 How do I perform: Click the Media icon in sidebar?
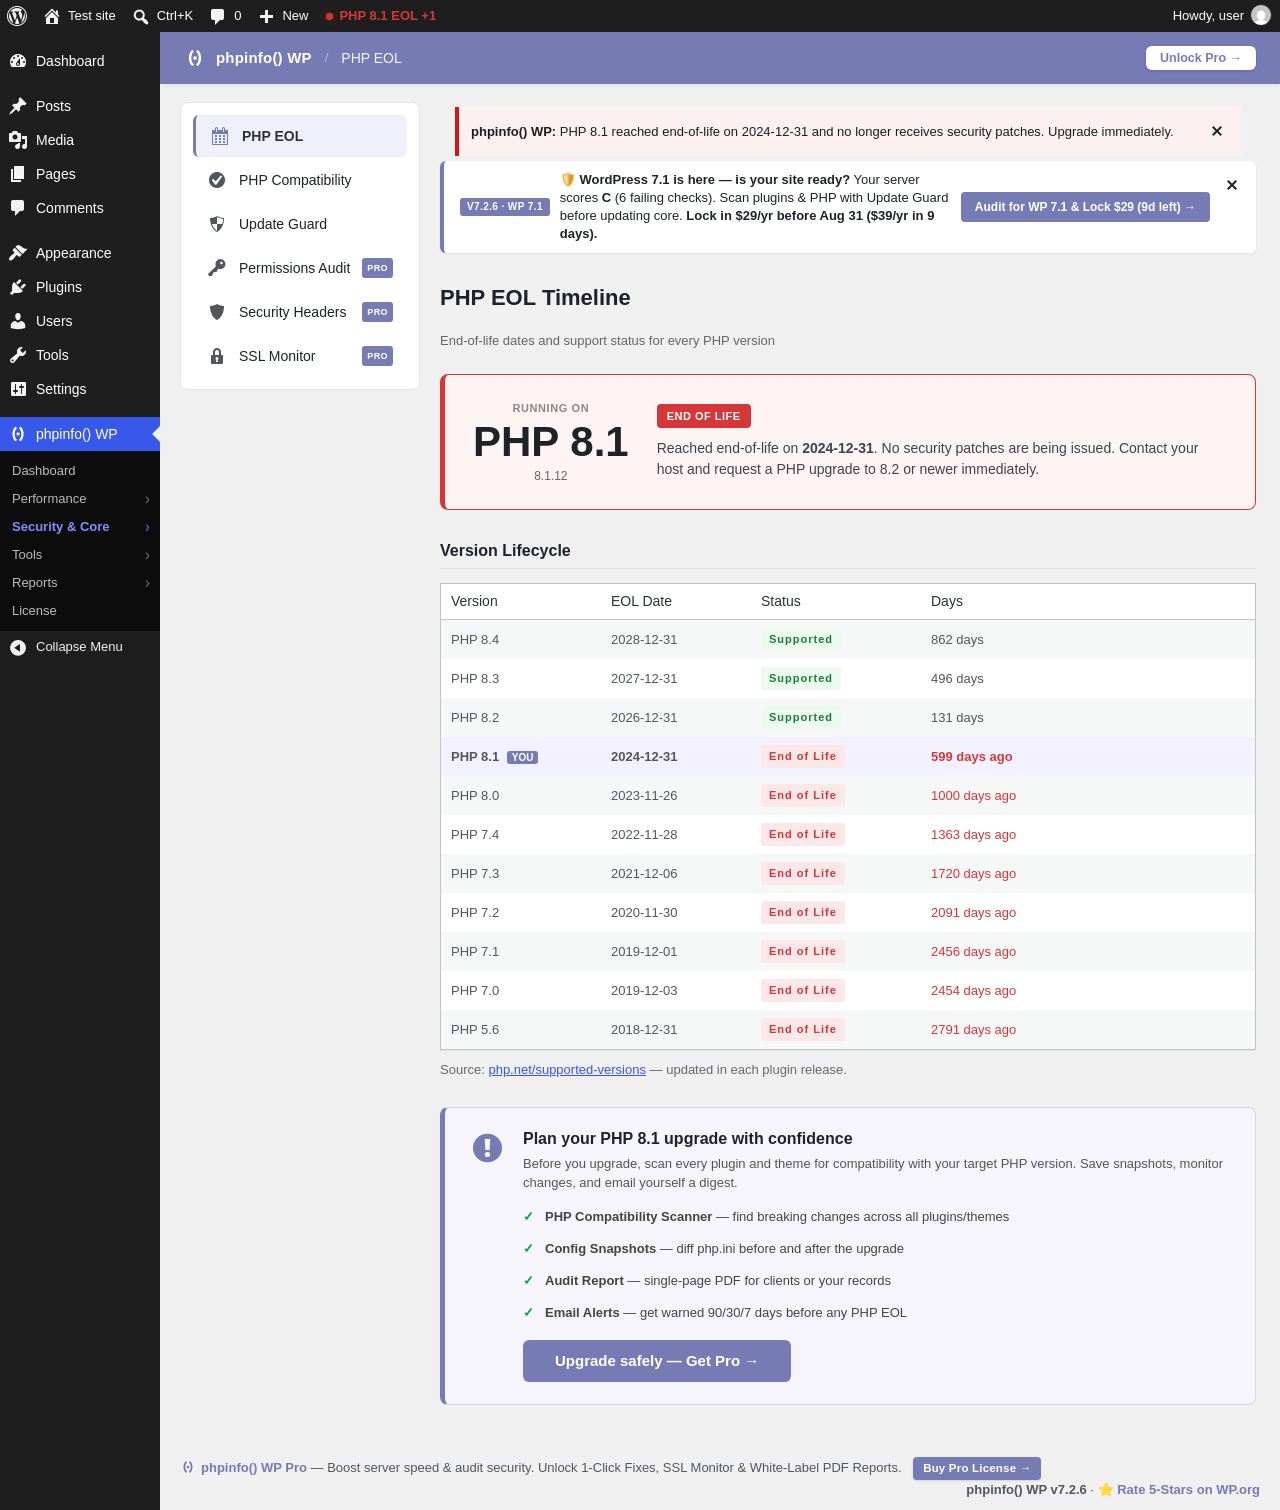point(18,140)
